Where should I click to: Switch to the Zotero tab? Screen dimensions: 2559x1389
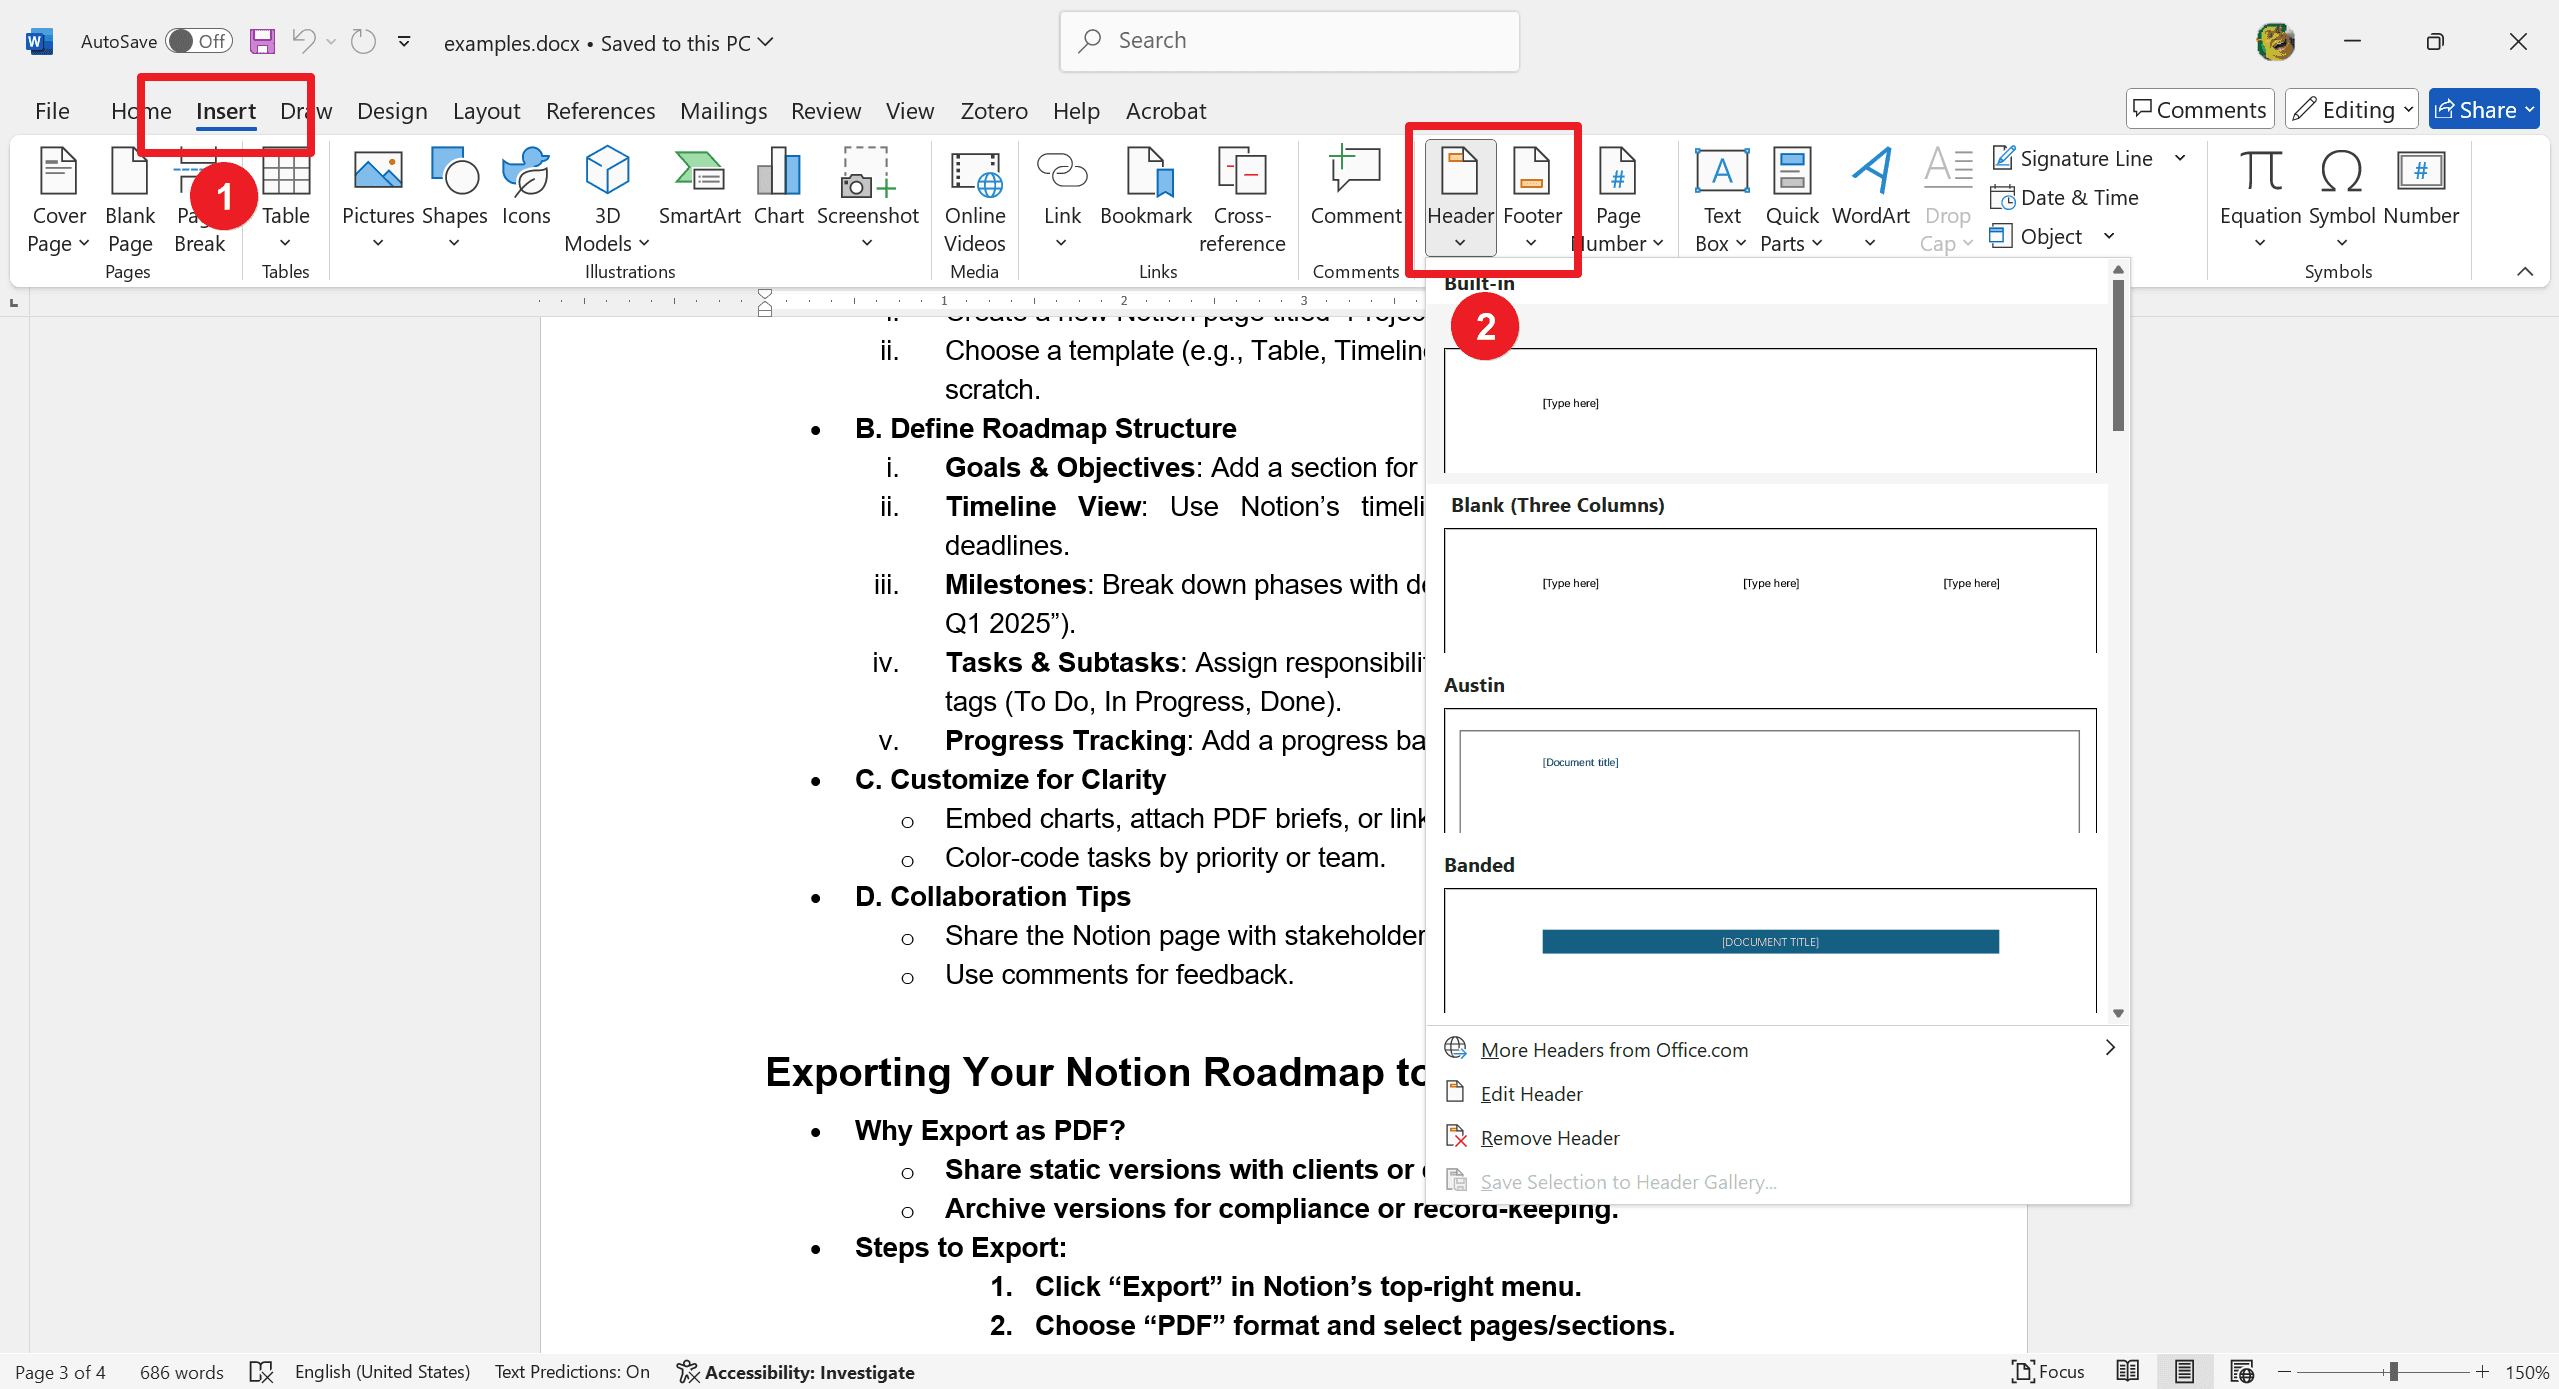[x=993, y=110]
